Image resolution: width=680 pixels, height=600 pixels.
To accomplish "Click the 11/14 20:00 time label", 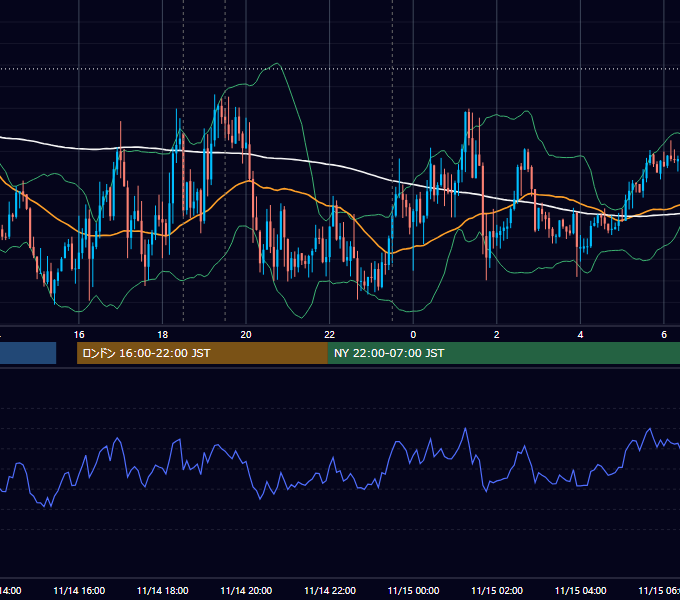I will coord(246,590).
